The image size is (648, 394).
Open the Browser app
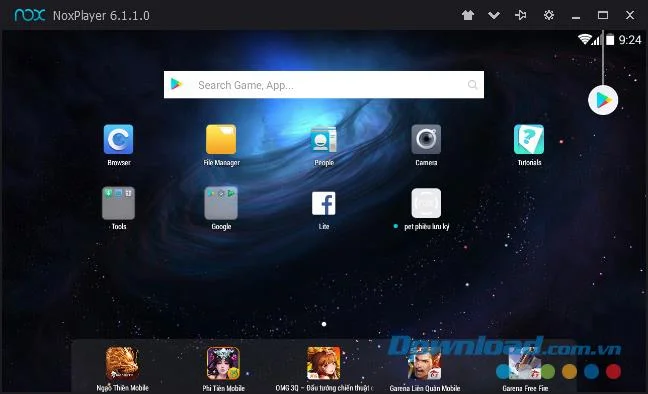(x=119, y=140)
